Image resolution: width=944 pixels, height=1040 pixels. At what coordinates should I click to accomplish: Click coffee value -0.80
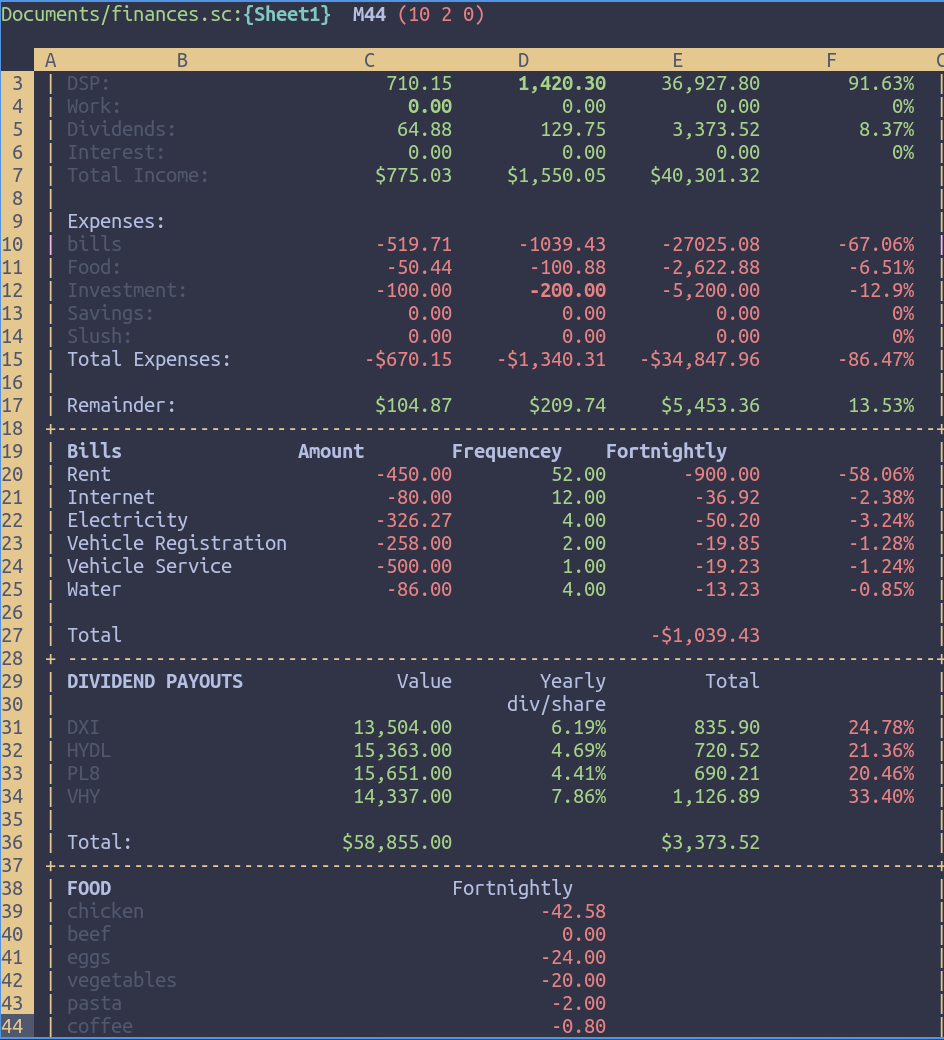click(x=578, y=1026)
